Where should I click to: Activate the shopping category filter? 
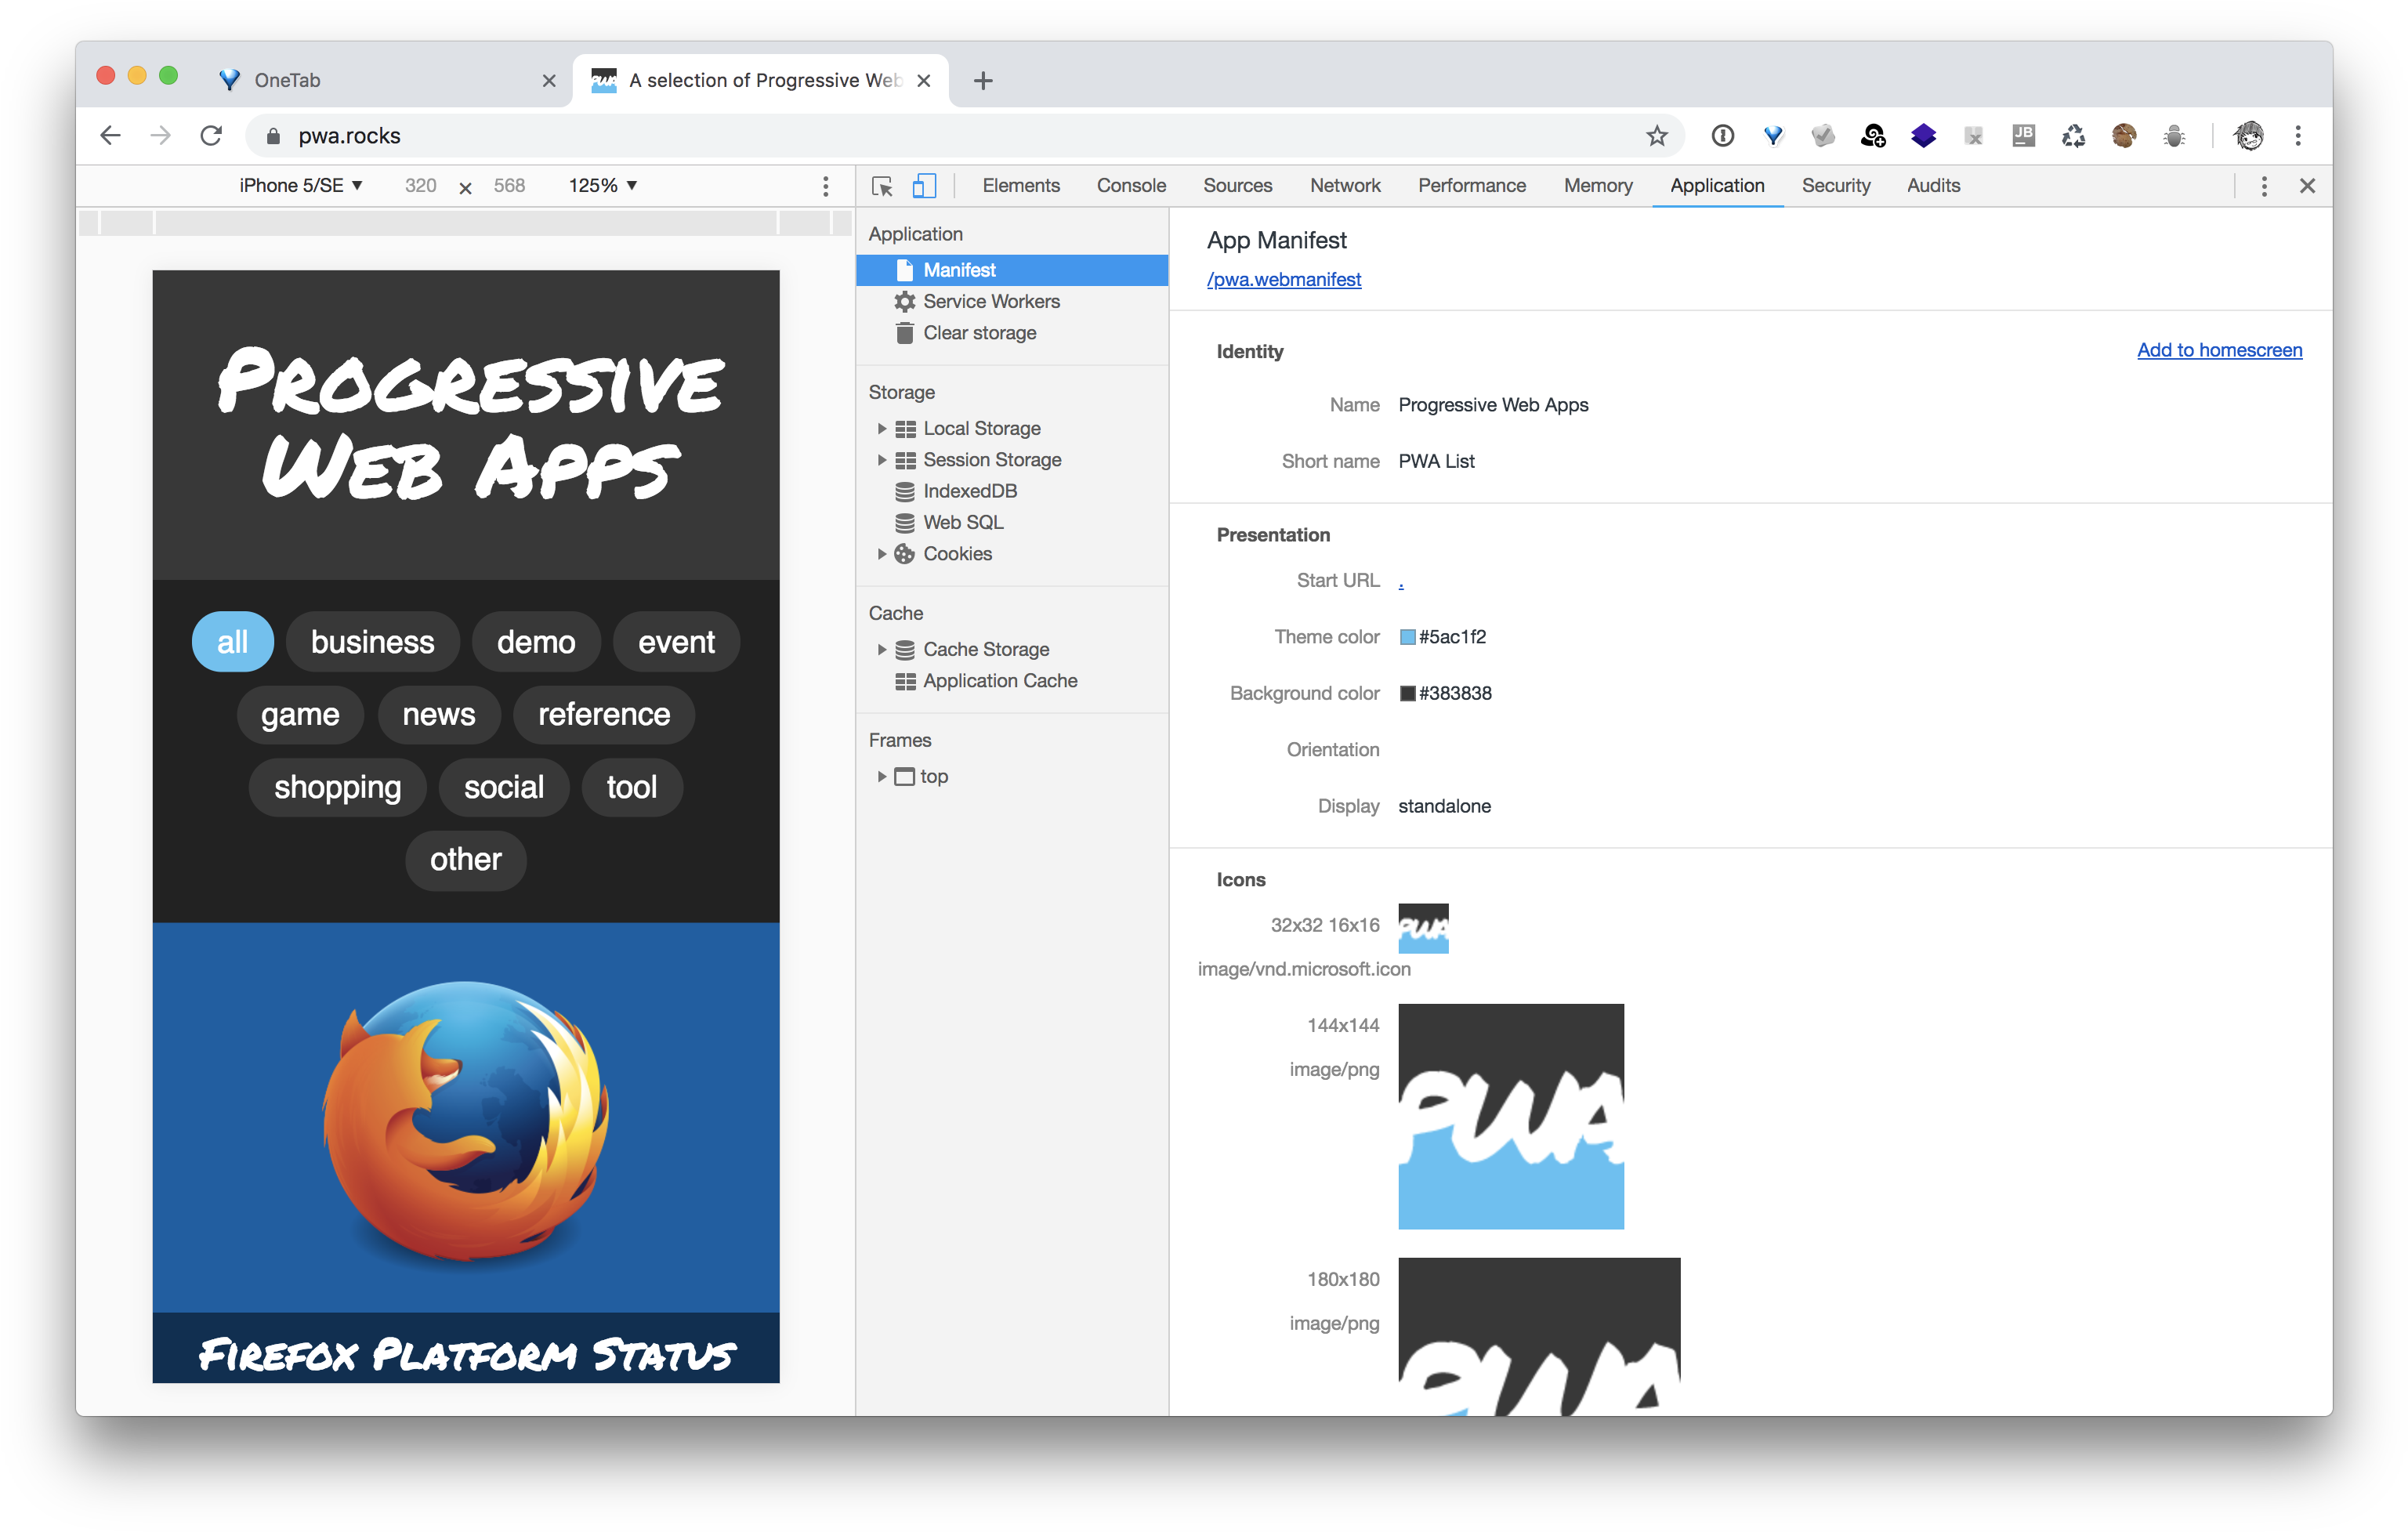tap(337, 787)
